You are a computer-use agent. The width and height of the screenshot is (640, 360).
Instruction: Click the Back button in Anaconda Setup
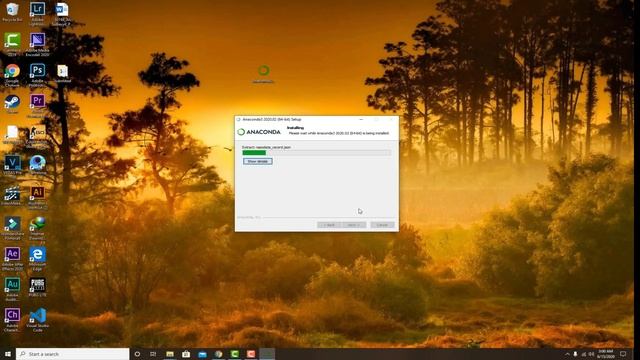click(x=329, y=225)
